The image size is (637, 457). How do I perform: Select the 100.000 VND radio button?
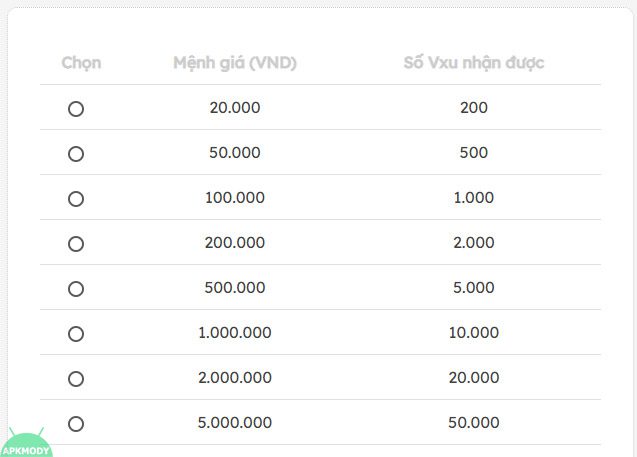click(x=76, y=199)
